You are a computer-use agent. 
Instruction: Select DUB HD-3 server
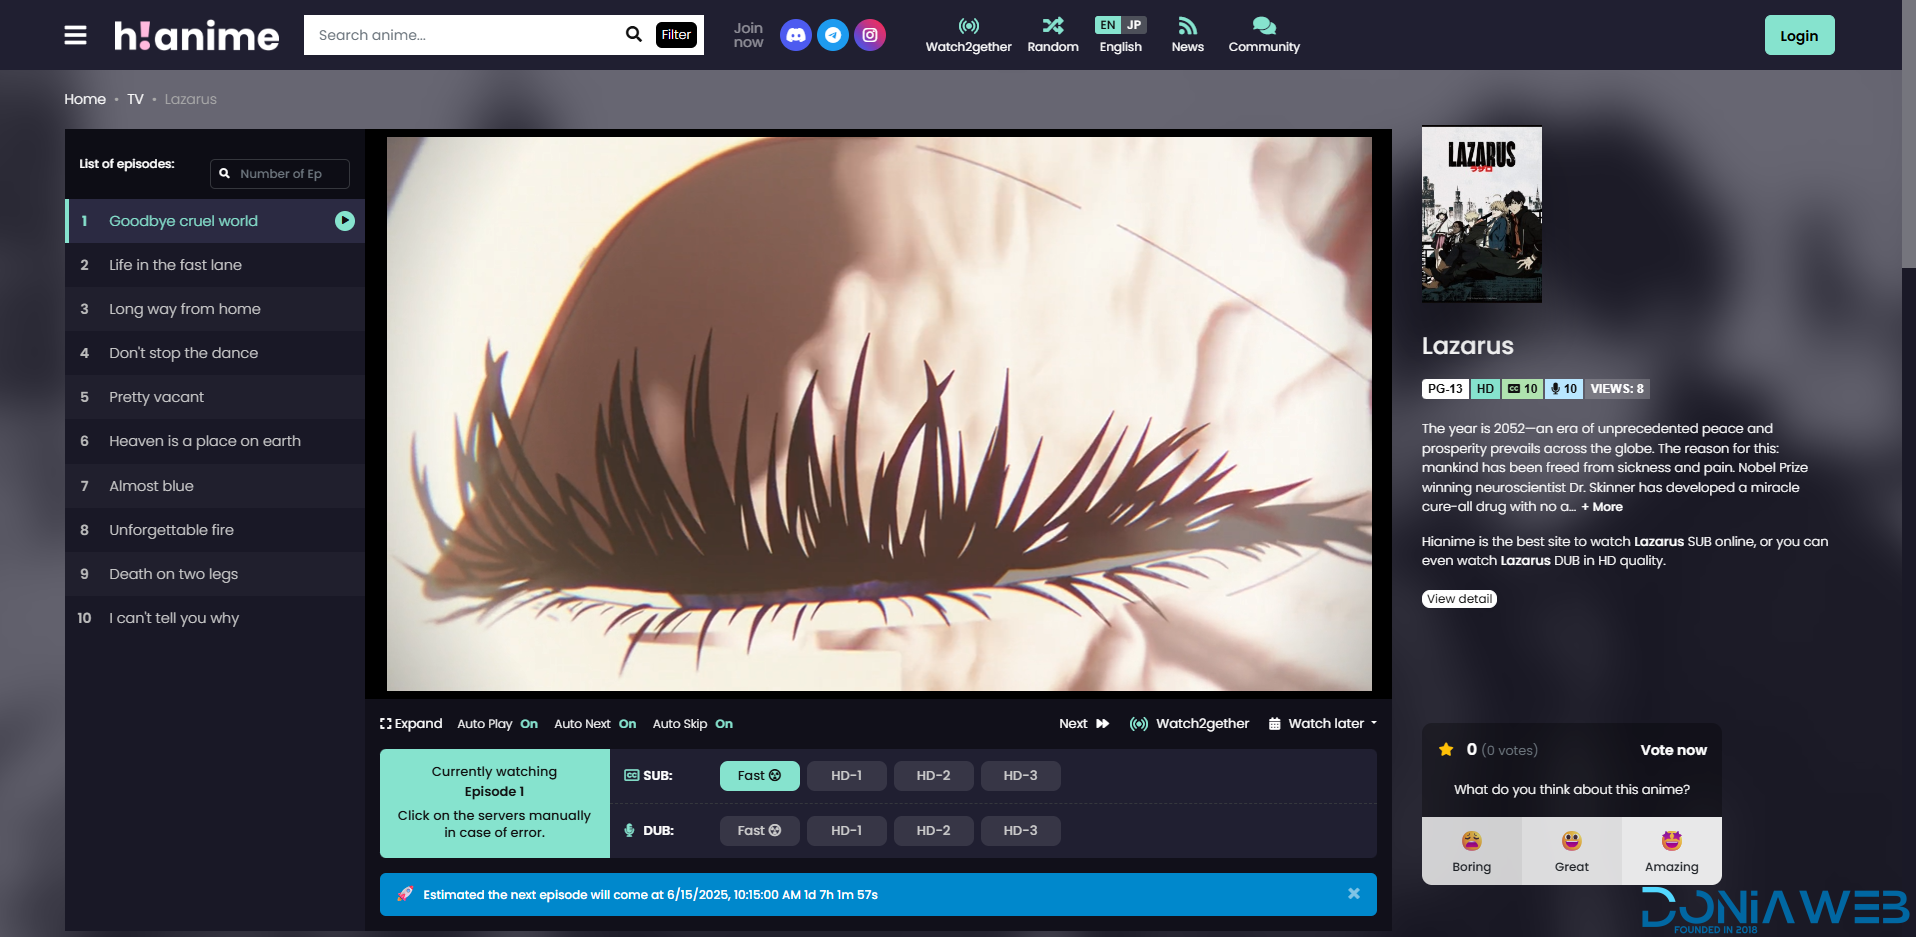coord(1020,830)
